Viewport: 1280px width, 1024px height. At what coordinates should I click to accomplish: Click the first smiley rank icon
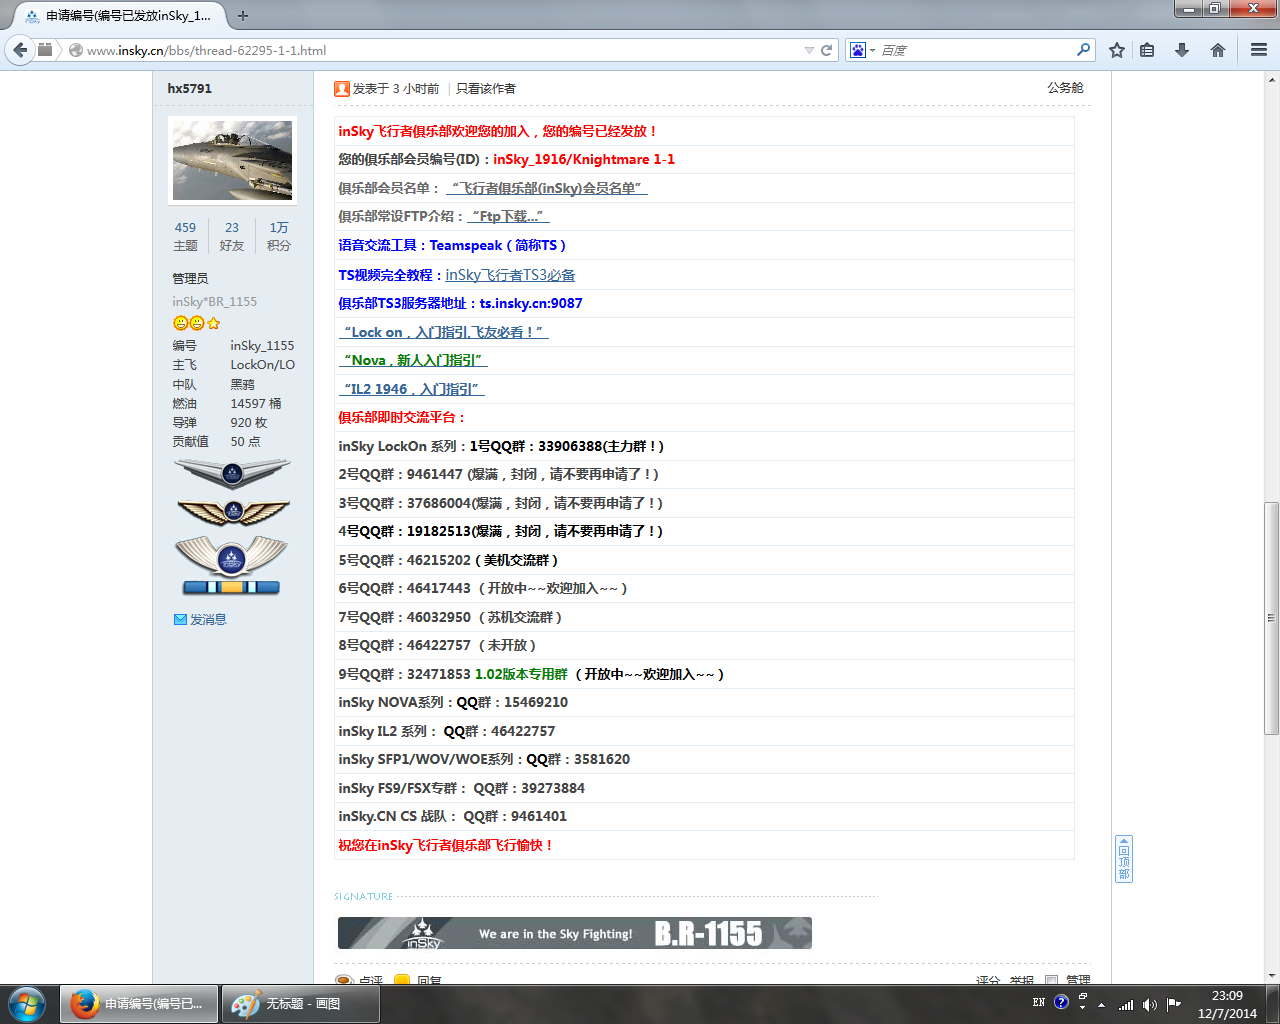point(180,323)
